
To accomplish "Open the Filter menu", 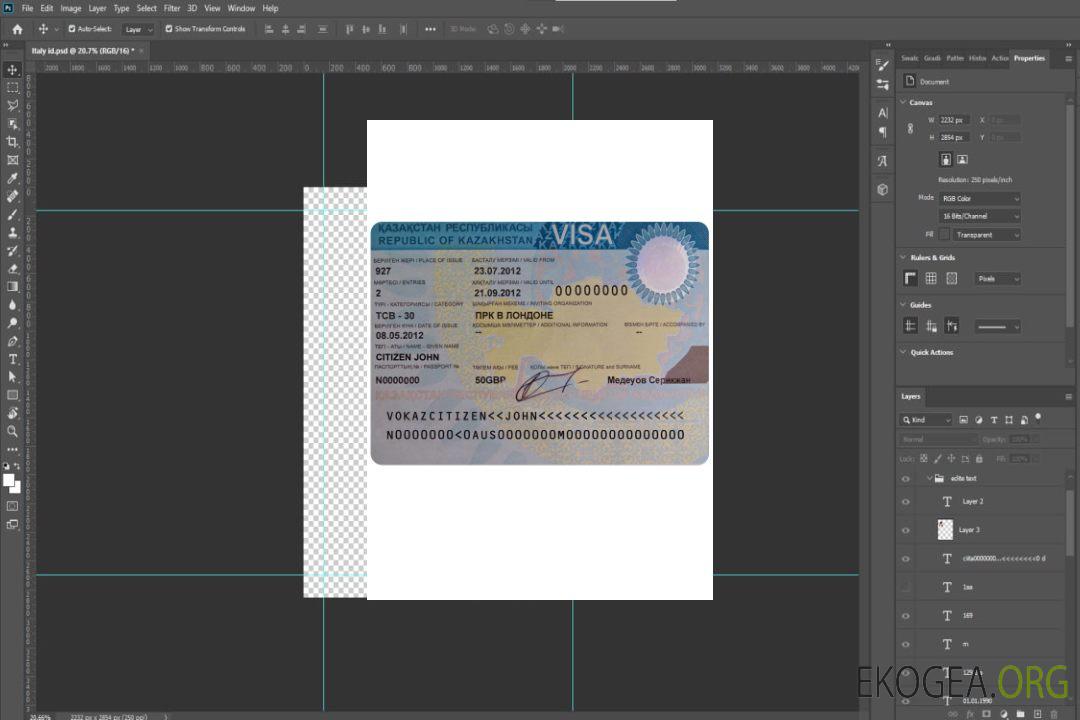I will [172, 8].
